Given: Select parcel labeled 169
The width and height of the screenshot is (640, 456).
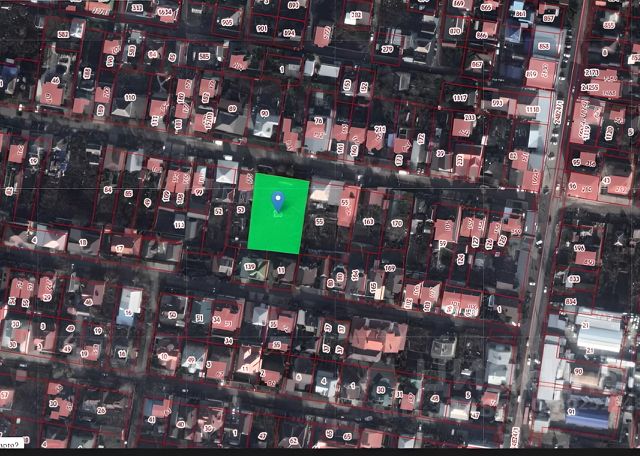Looking at the screenshot, I should click(390, 268).
